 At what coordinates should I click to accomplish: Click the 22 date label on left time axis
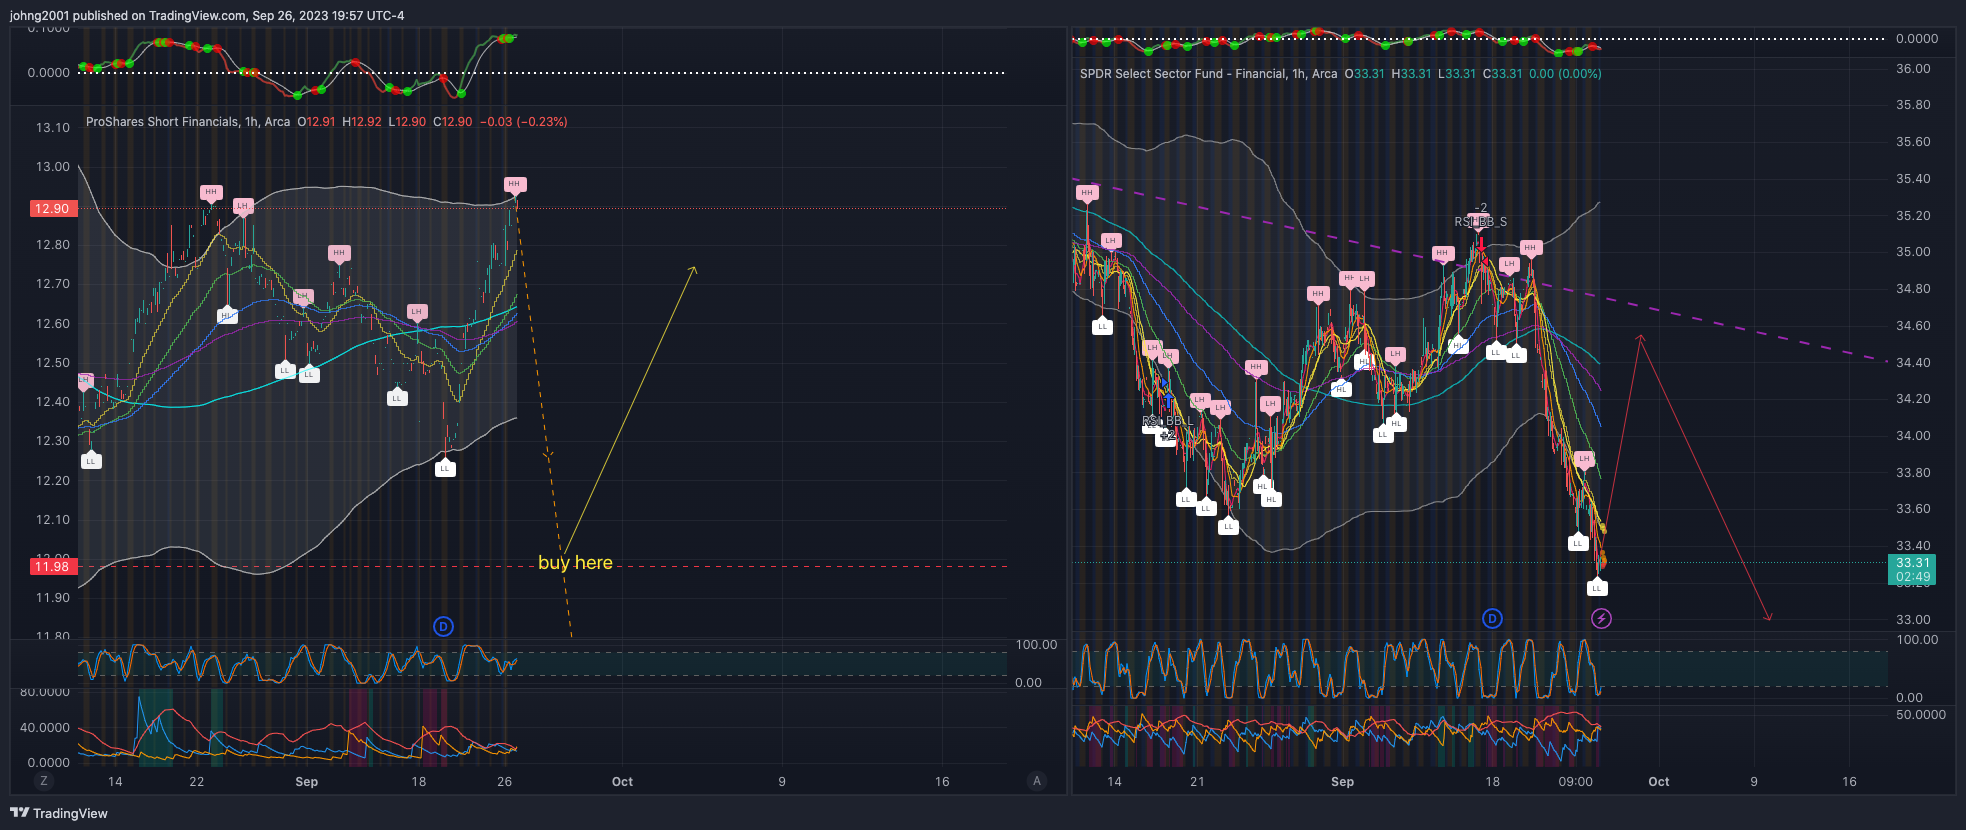[x=197, y=782]
